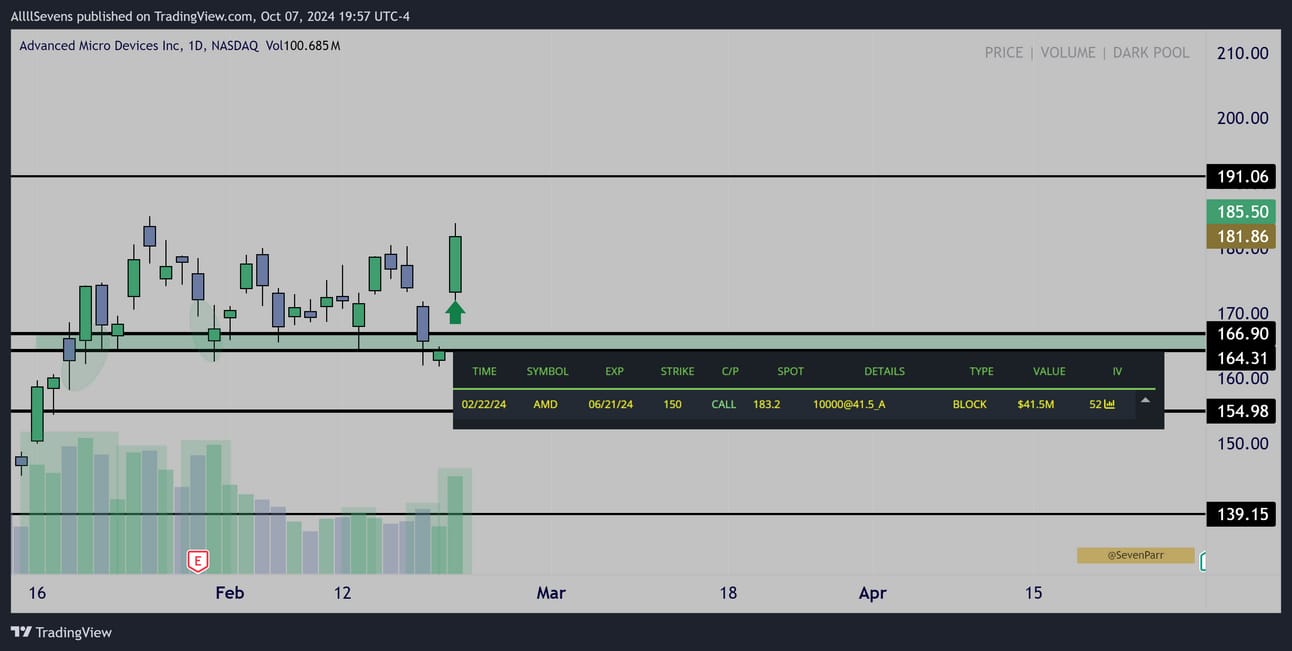Select the 183.2 spot cell
1292x651 pixels.
[767, 404]
